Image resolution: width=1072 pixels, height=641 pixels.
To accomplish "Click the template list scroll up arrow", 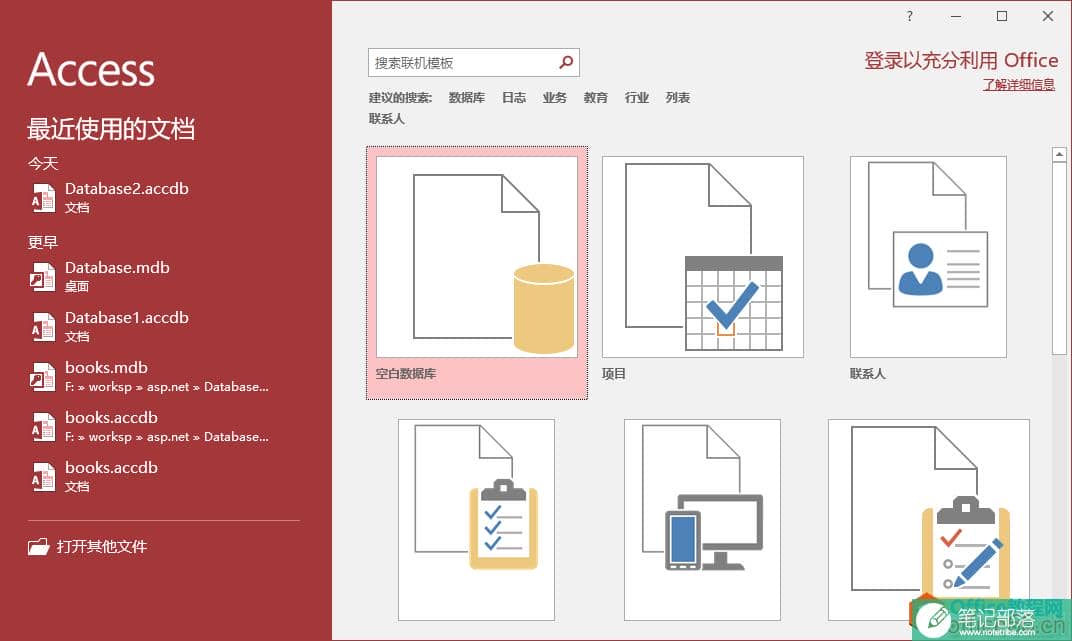I will point(1059,154).
